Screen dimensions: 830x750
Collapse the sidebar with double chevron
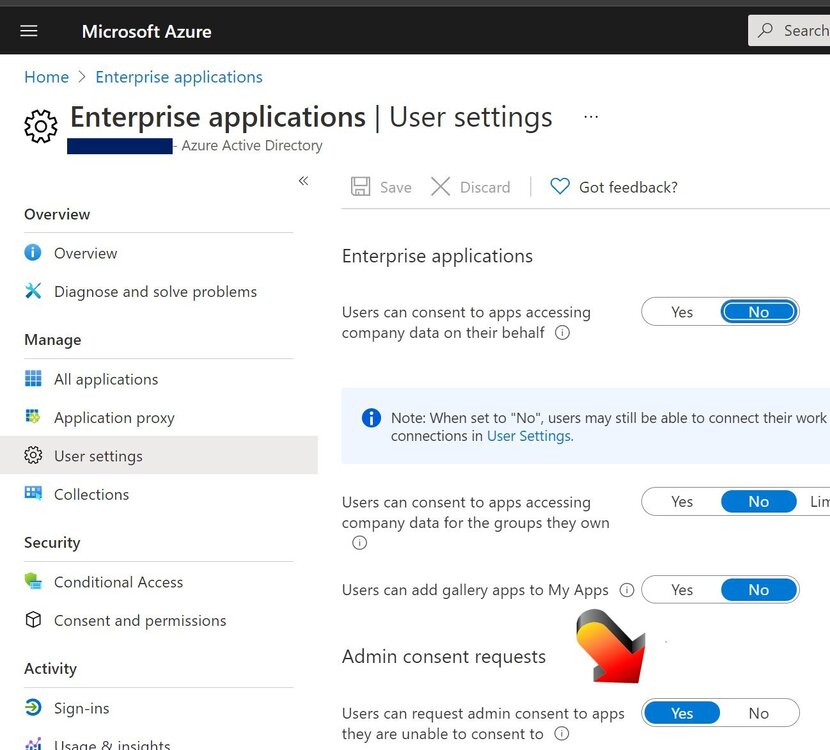[303, 181]
